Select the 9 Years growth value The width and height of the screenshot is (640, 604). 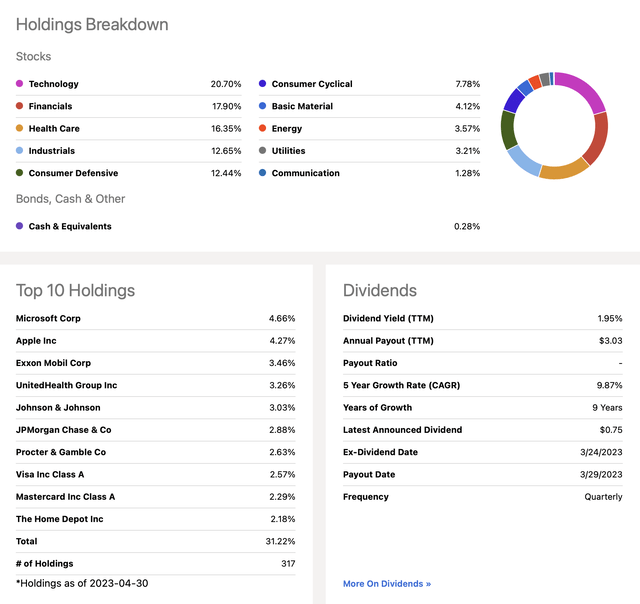(607, 408)
